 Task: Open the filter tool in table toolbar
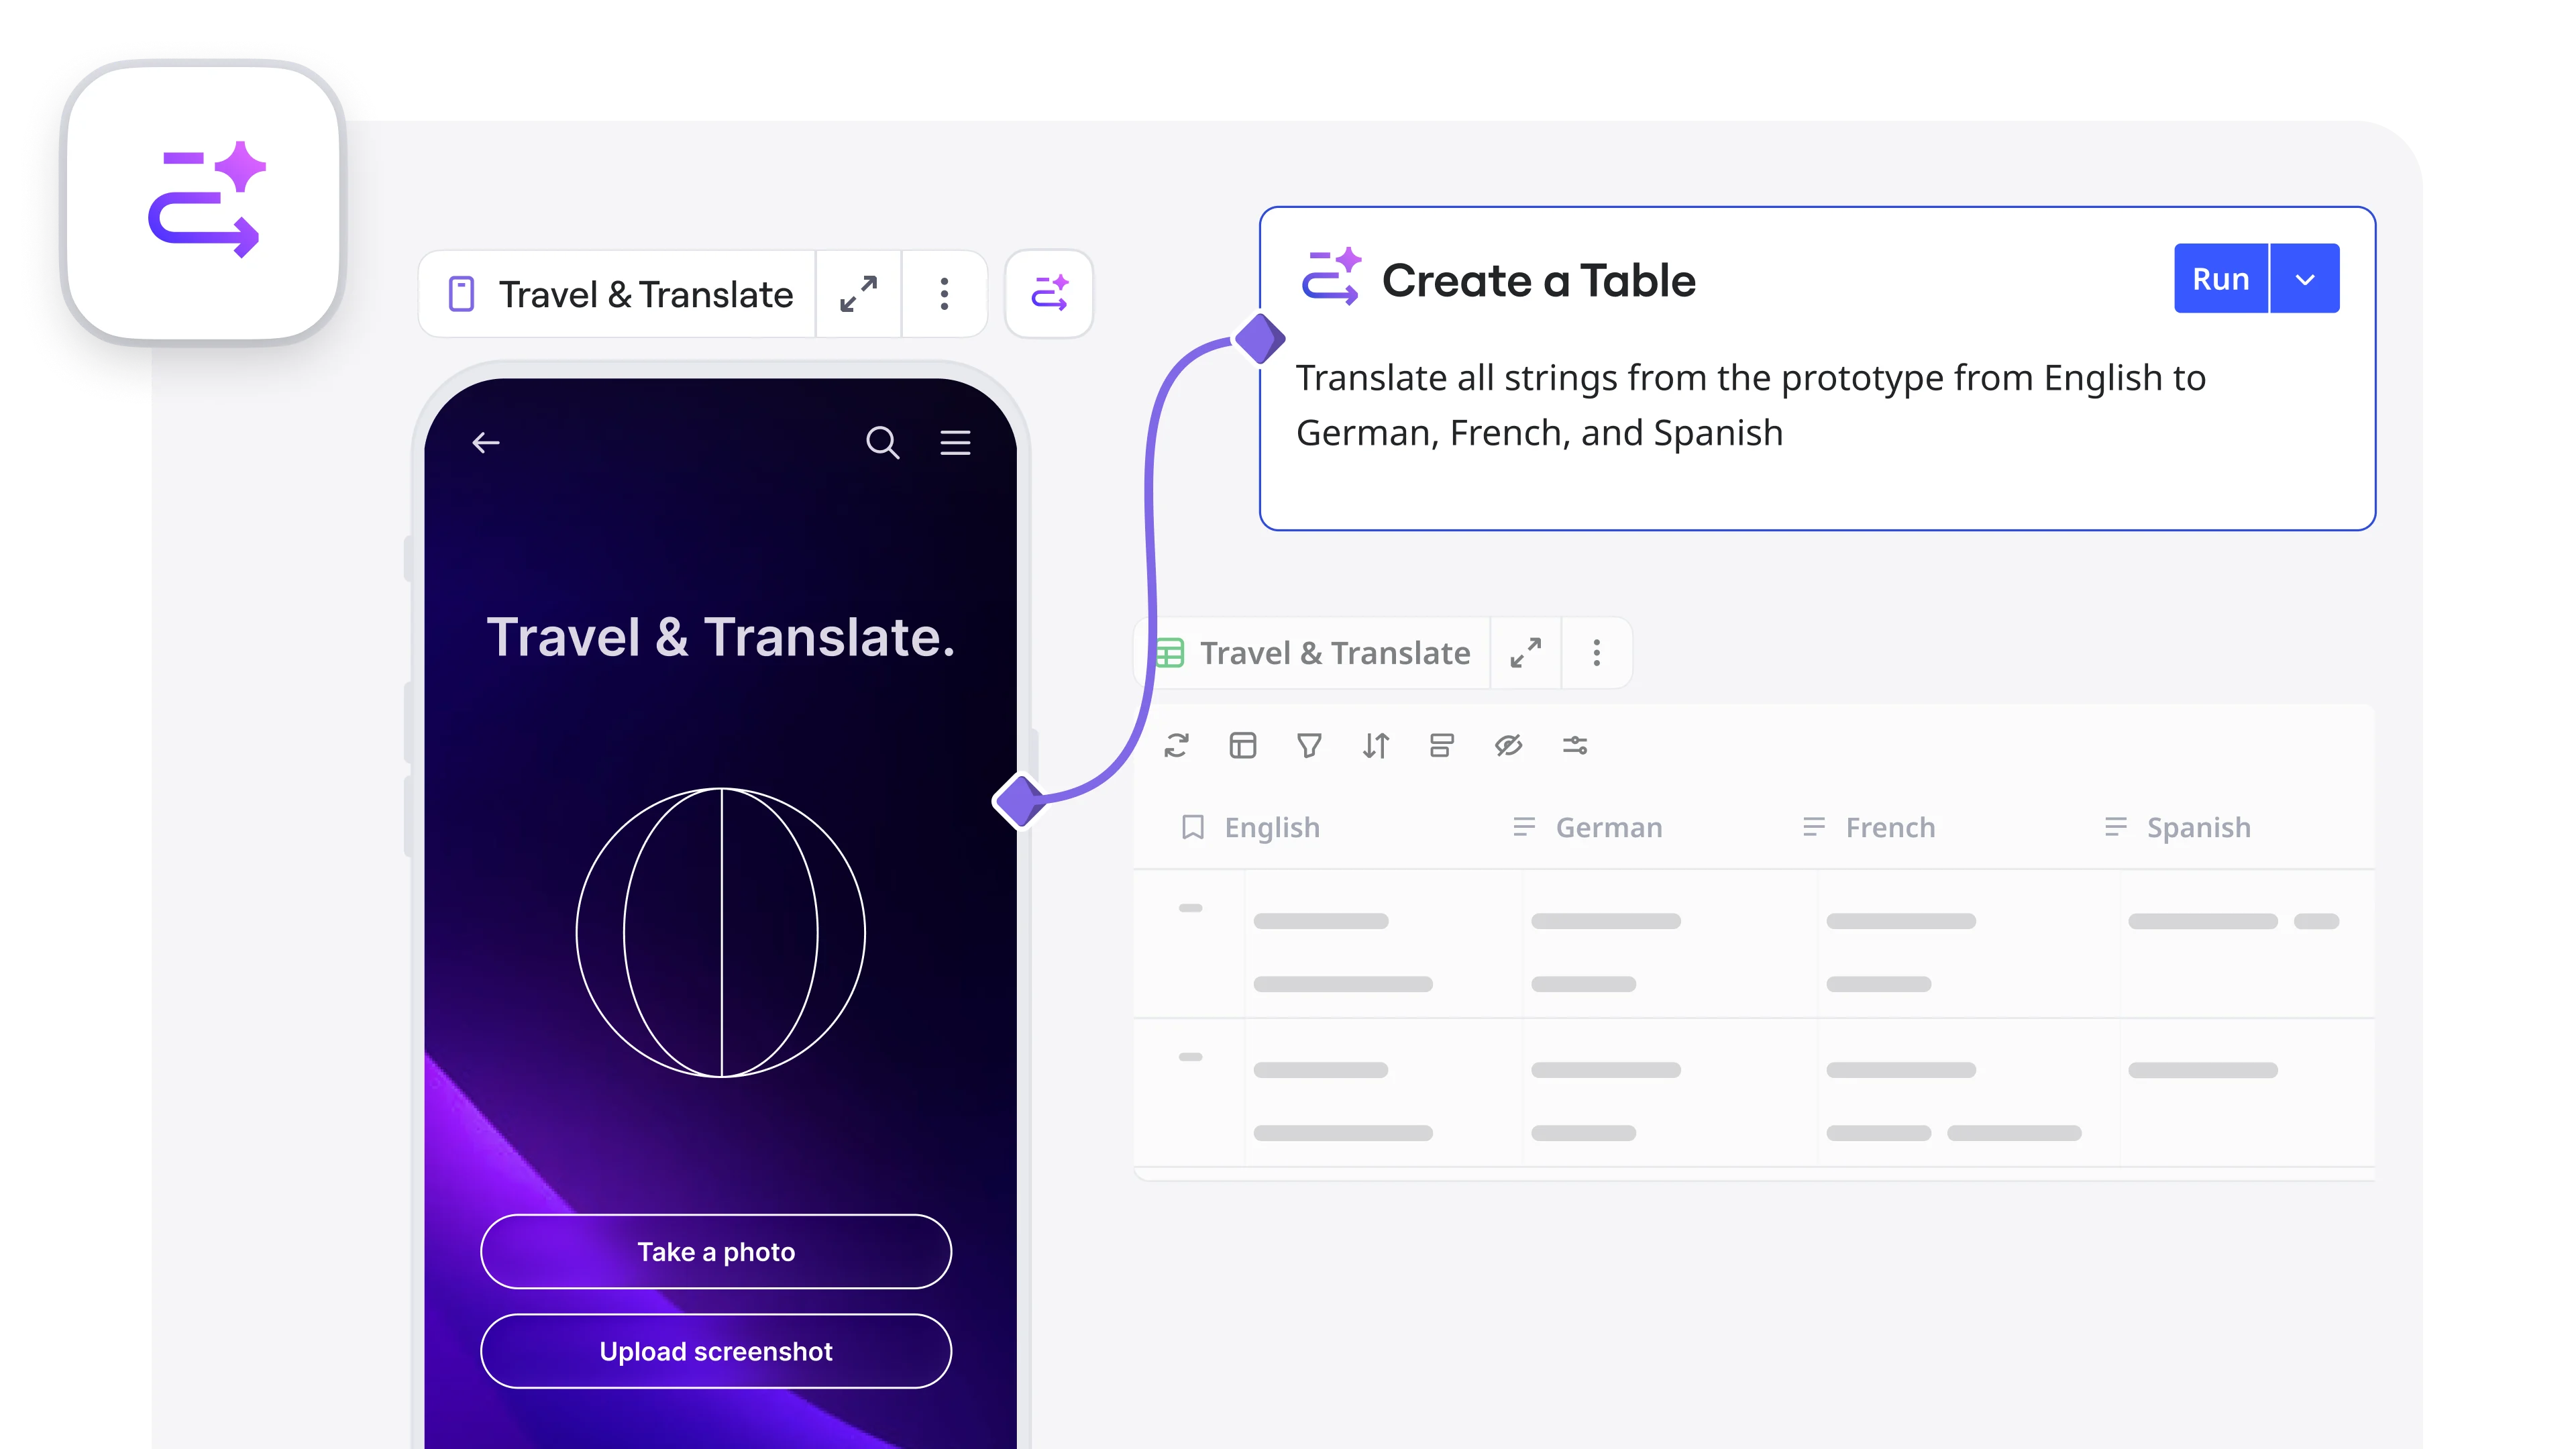(x=1309, y=745)
